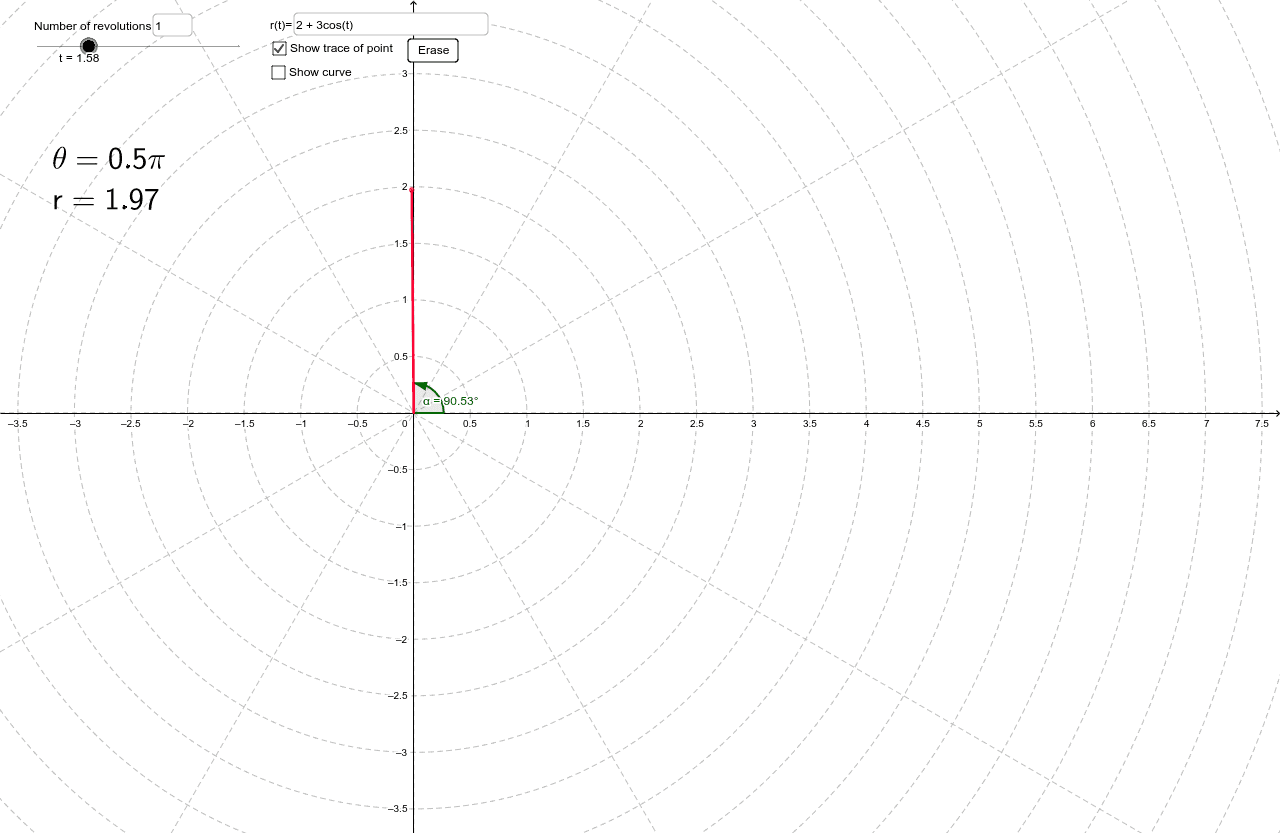Click the r(t) function input field

pyautogui.click(x=390, y=24)
